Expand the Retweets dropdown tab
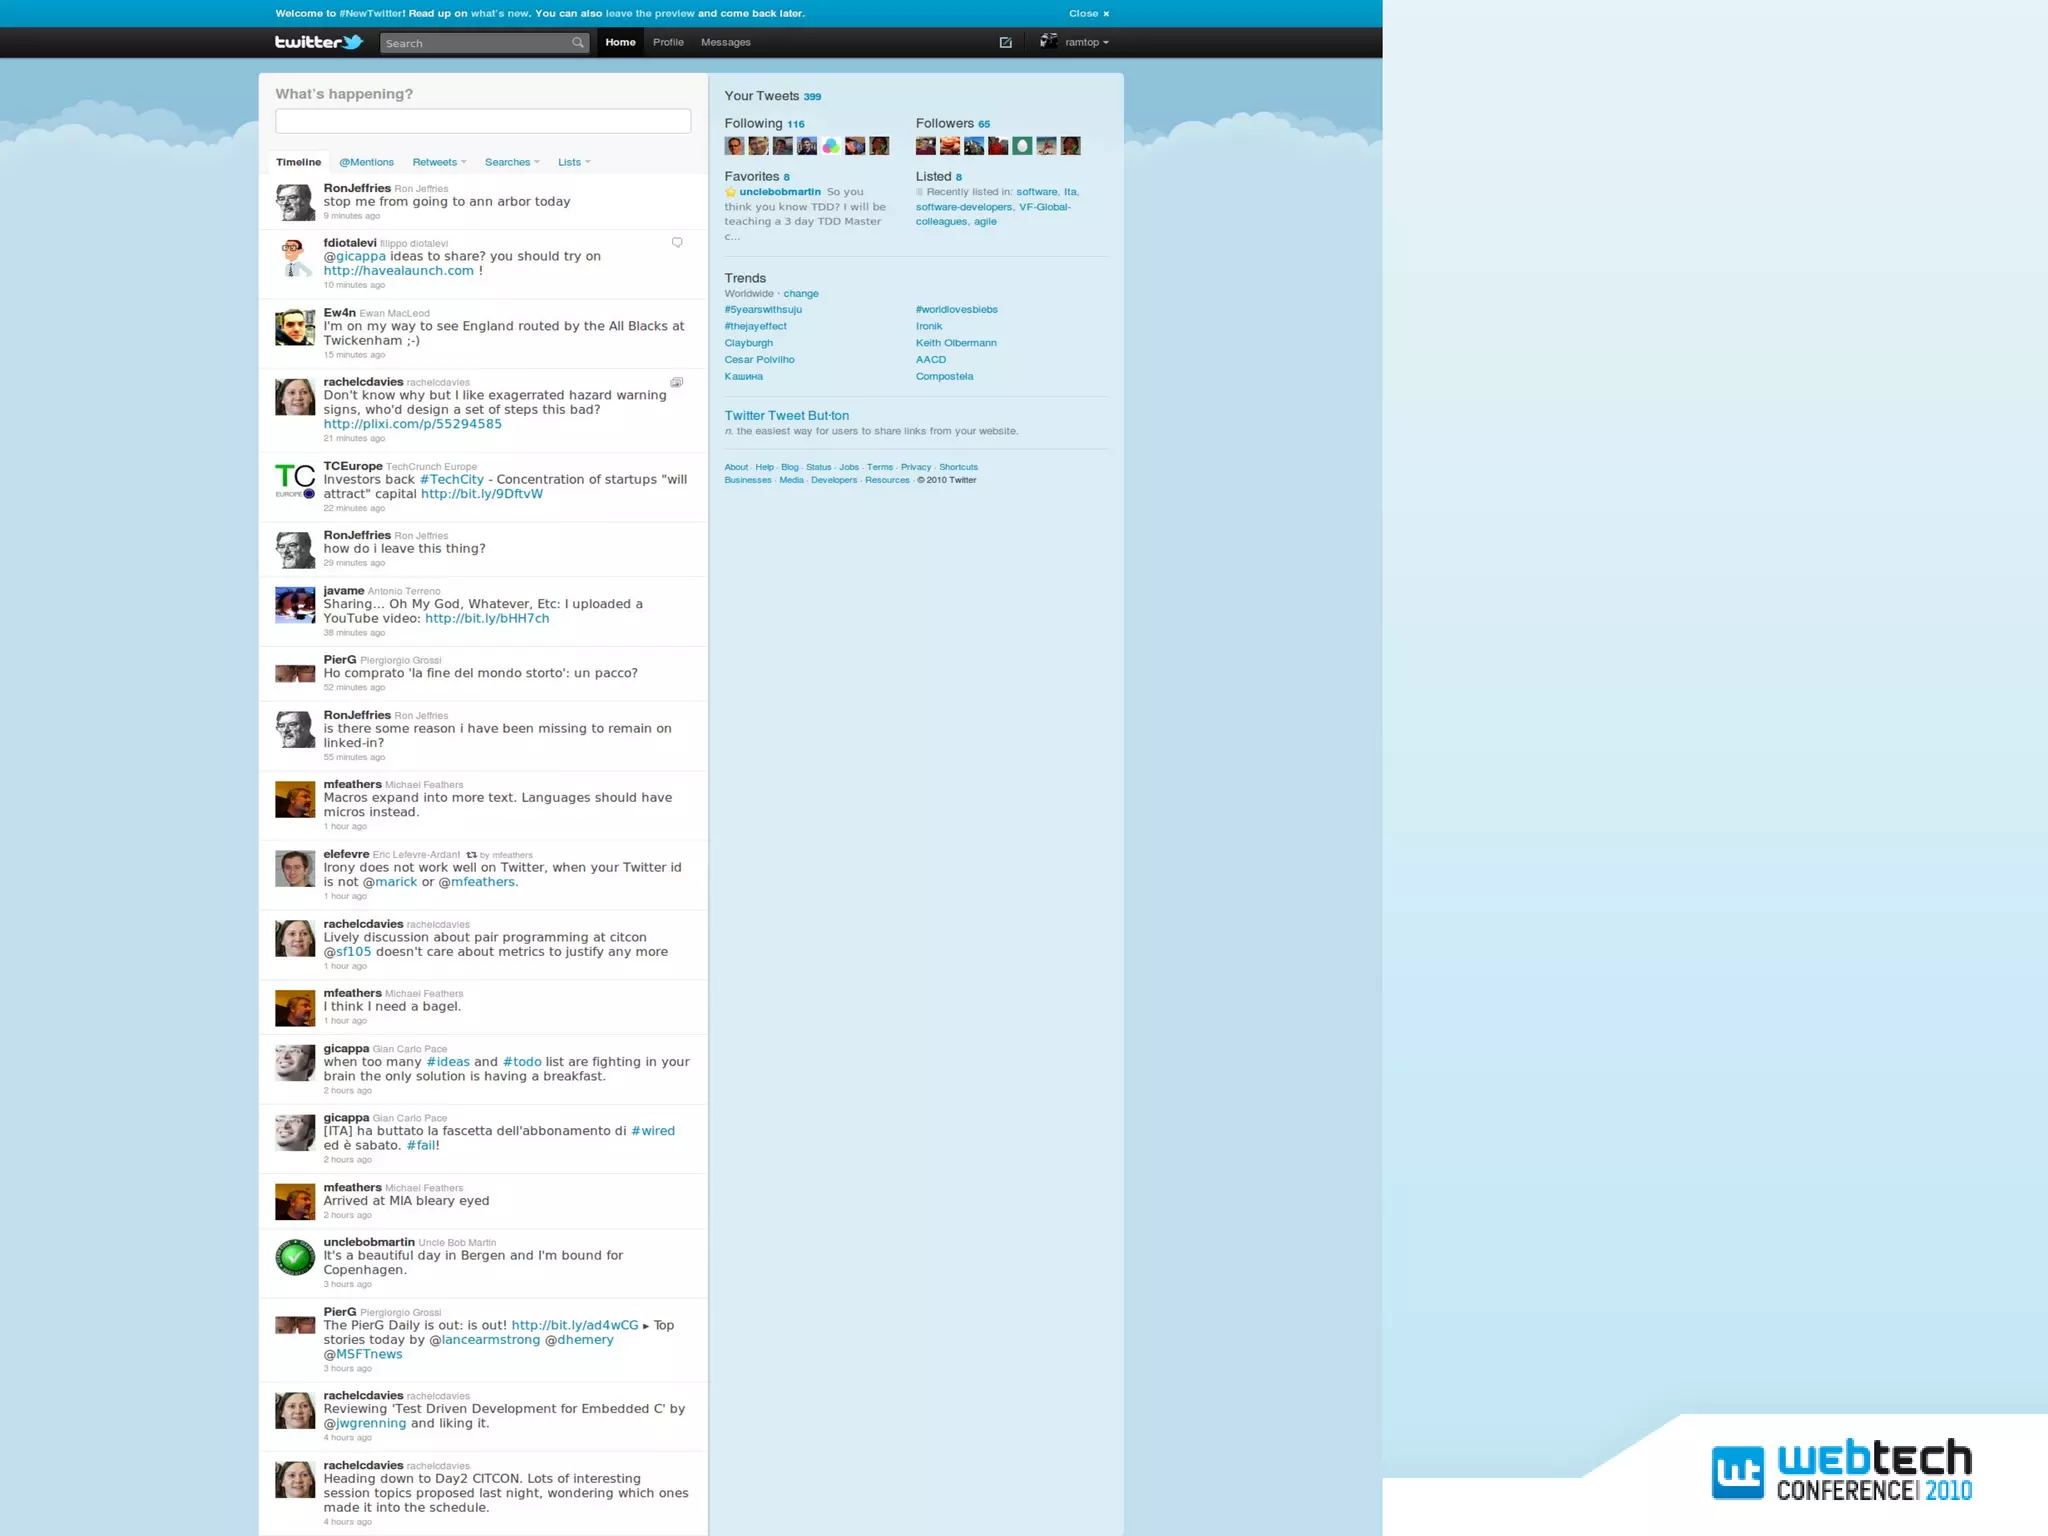Viewport: 2048px width, 1536px height. pos(439,162)
